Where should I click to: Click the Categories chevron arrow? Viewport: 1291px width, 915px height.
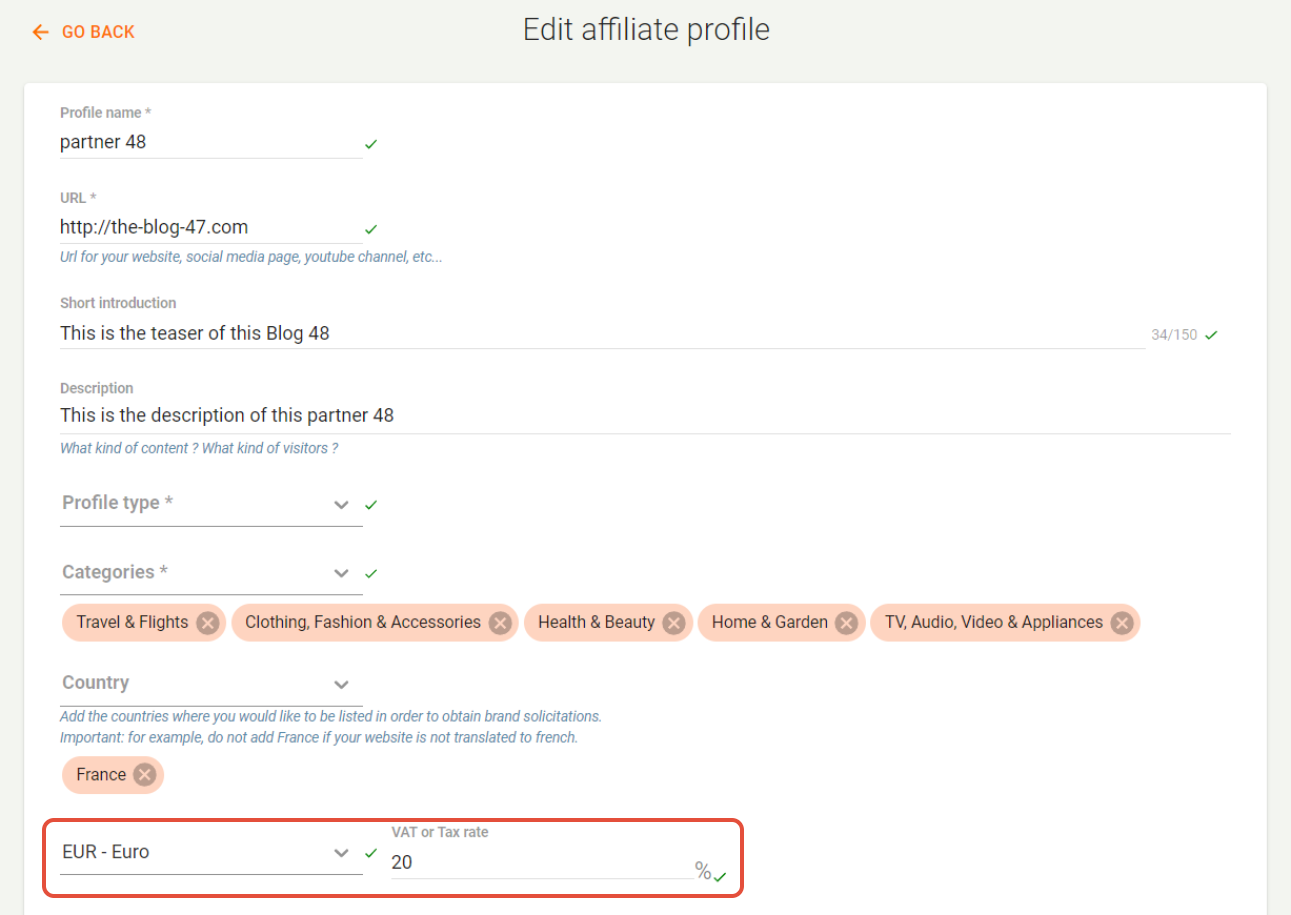[342, 574]
